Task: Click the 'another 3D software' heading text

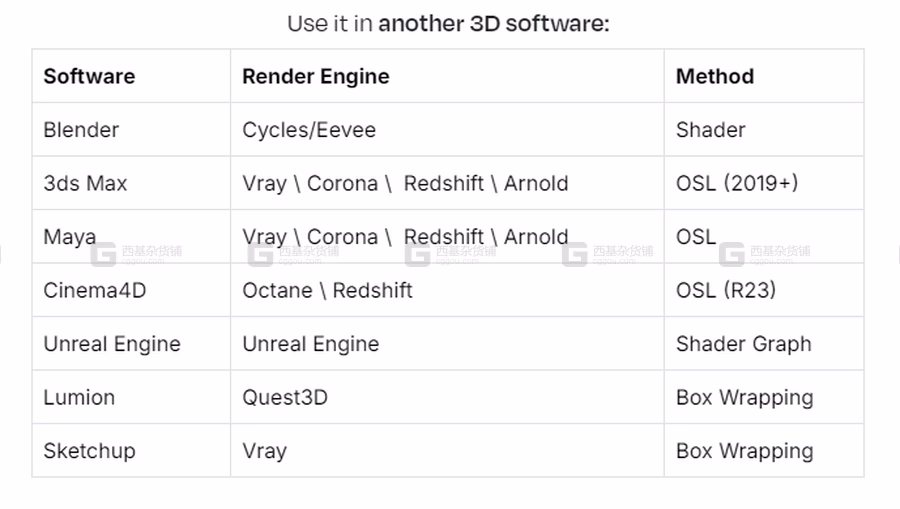Action: click(494, 24)
